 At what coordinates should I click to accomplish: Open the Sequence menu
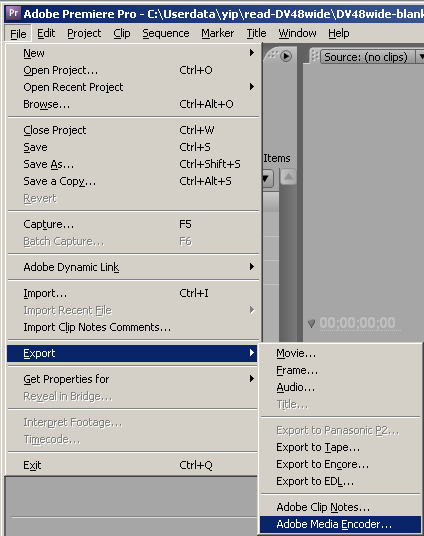[x=166, y=34]
